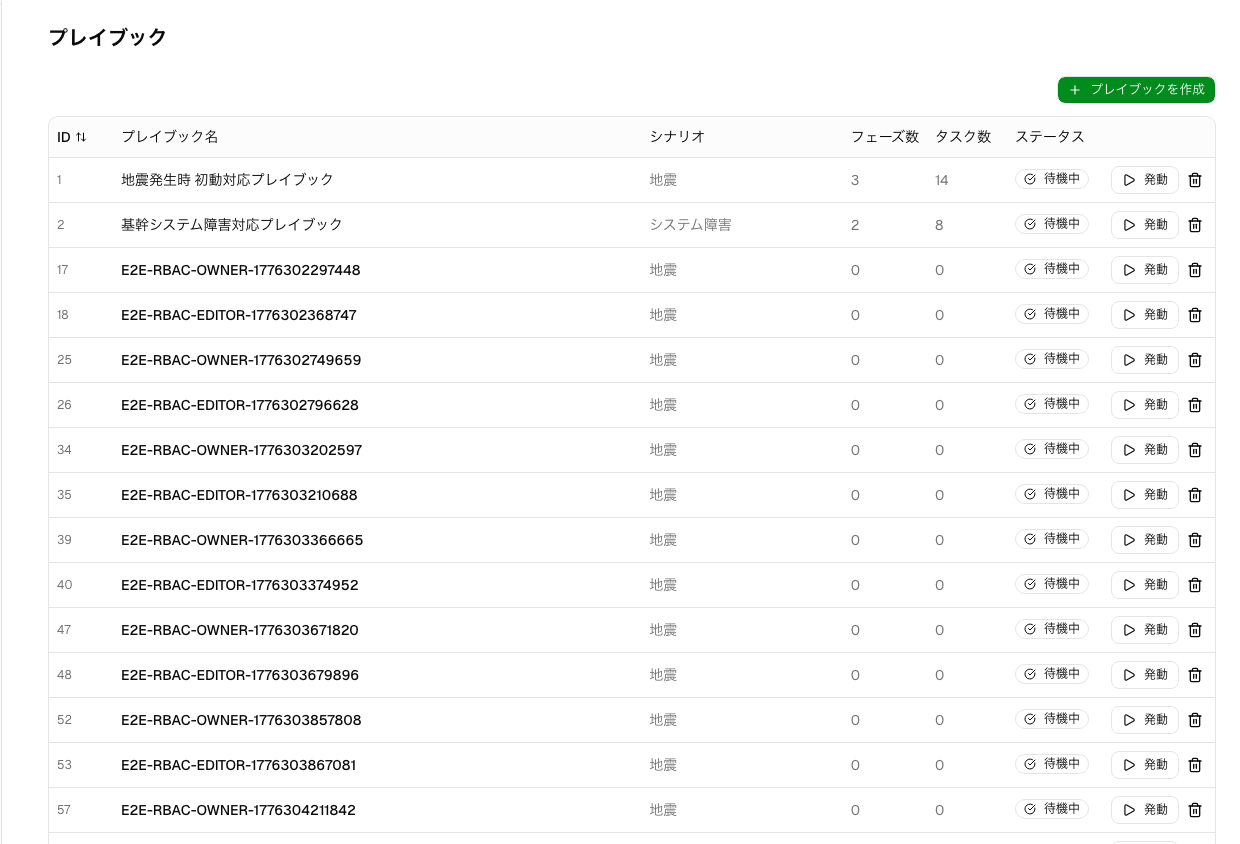Click the タスク数 column header
Image resolution: width=1240 pixels, height=844 pixels.
pyautogui.click(x=963, y=137)
